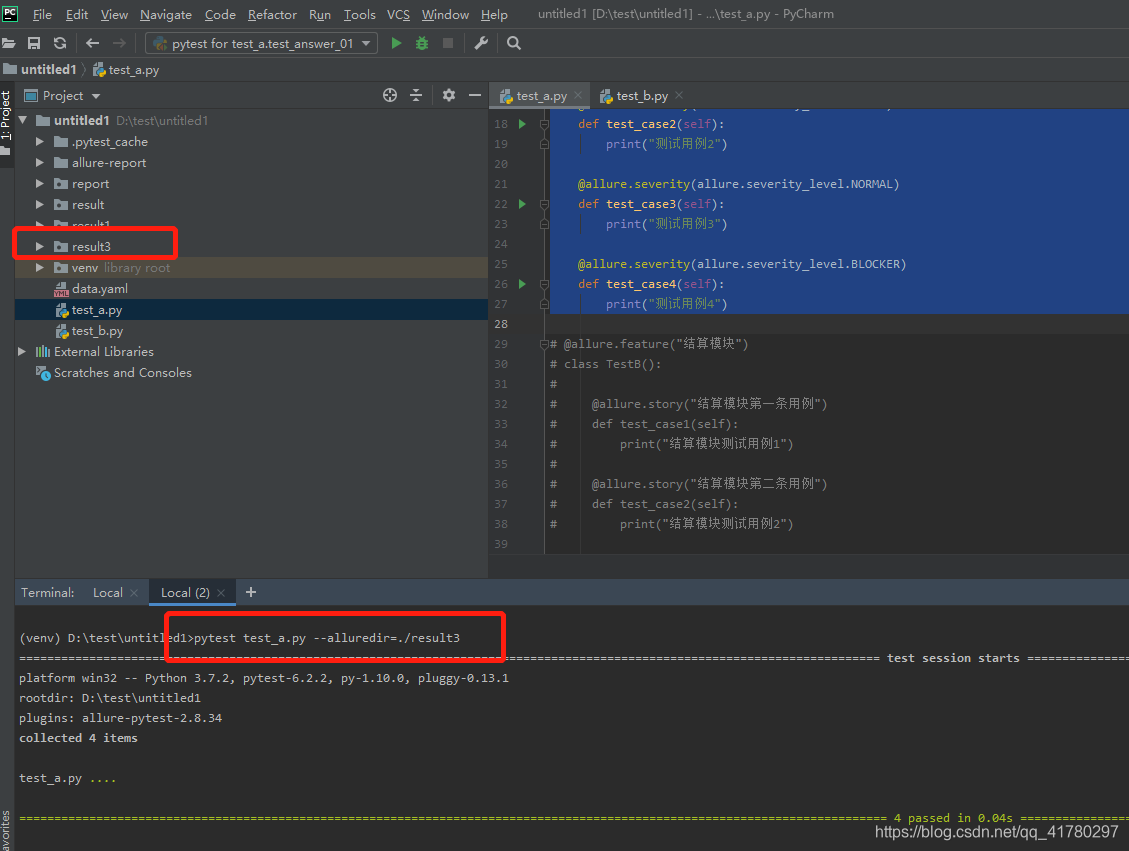The width and height of the screenshot is (1129, 851).
Task: Toggle the code fold marker at line 26
Action: pyautogui.click(x=544, y=284)
